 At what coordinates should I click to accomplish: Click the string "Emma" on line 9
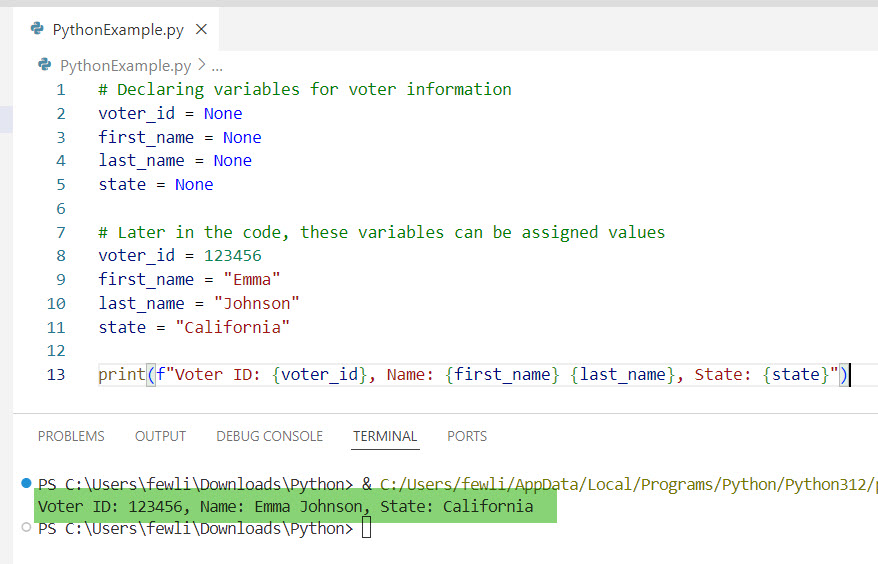(251, 279)
